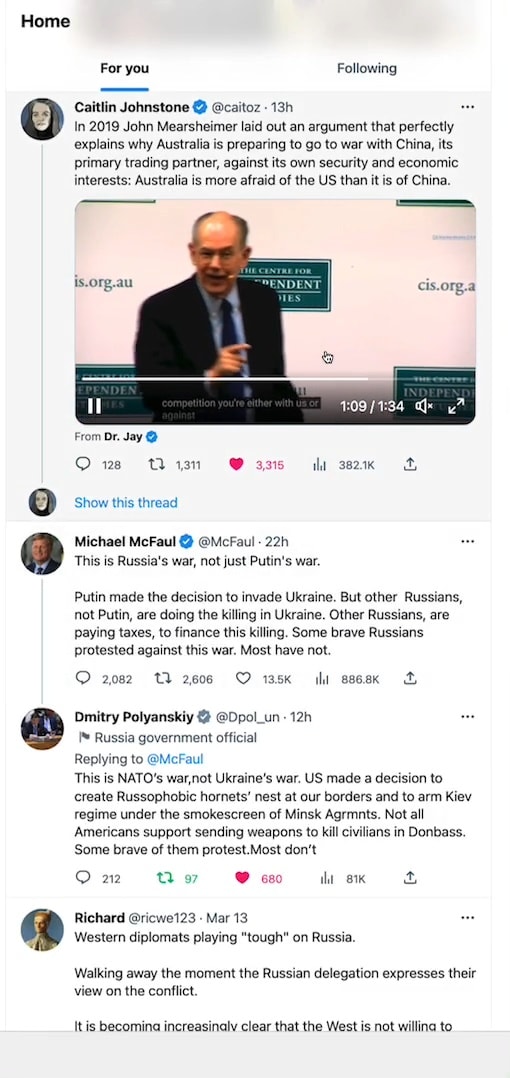
Task: Like Michael McFaul's tweet
Action: pos(243,679)
